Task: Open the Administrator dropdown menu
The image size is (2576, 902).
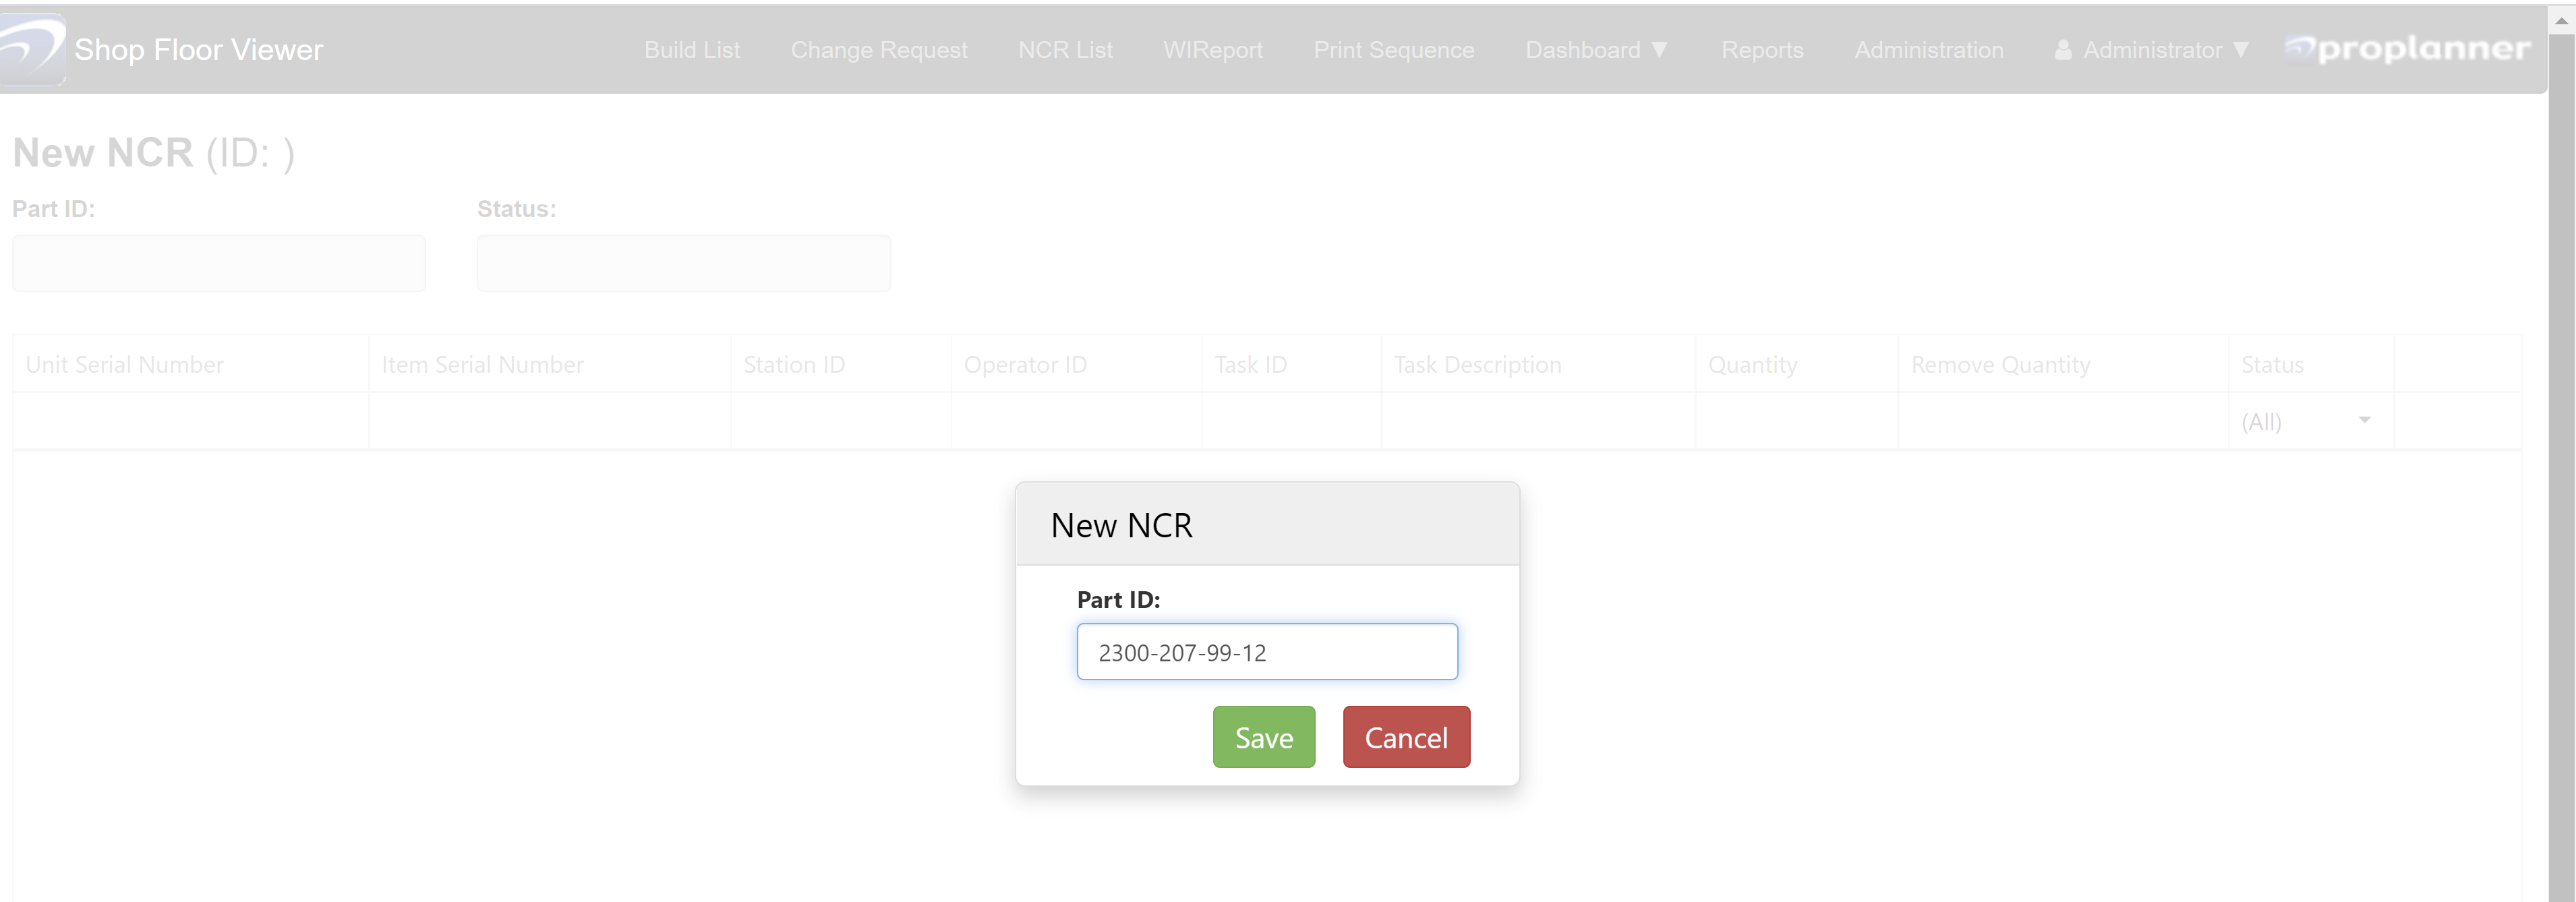Action: (x=2164, y=50)
